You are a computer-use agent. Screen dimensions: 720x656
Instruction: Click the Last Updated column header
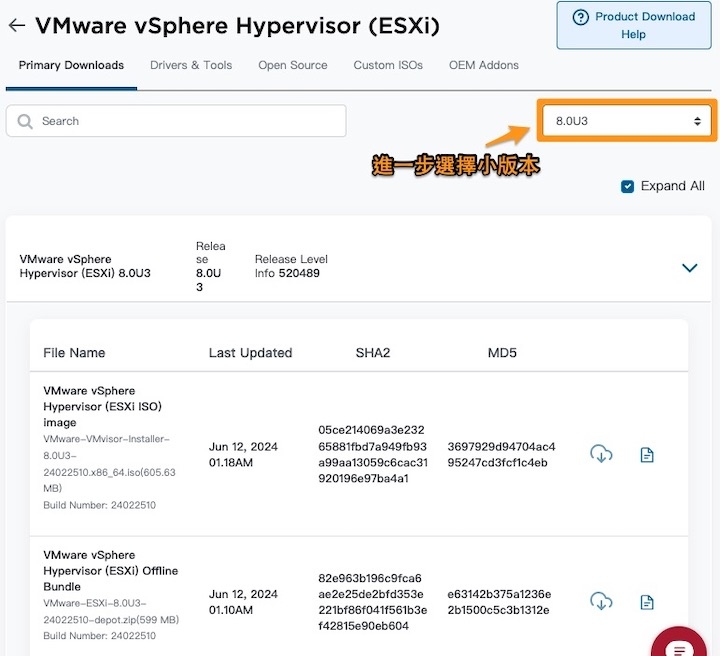(250, 353)
